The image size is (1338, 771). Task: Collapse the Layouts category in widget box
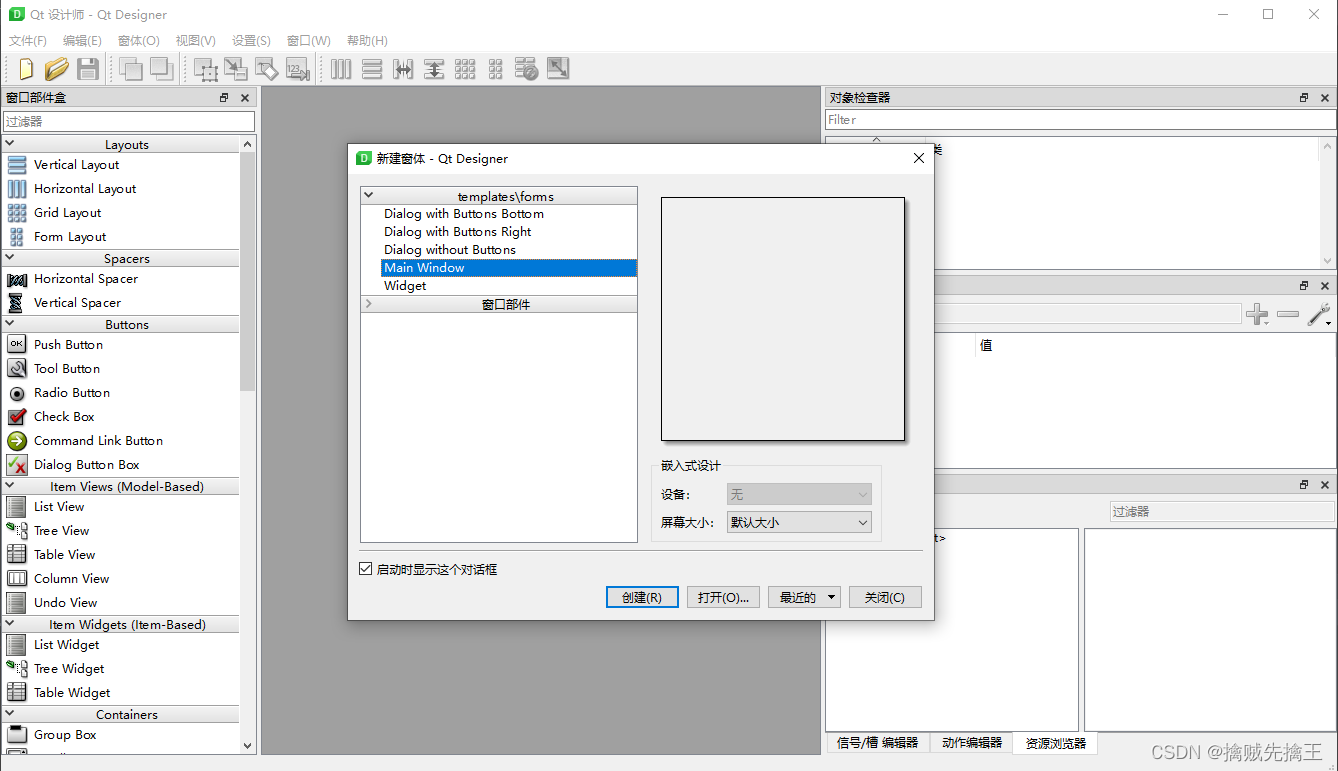[x=9, y=144]
